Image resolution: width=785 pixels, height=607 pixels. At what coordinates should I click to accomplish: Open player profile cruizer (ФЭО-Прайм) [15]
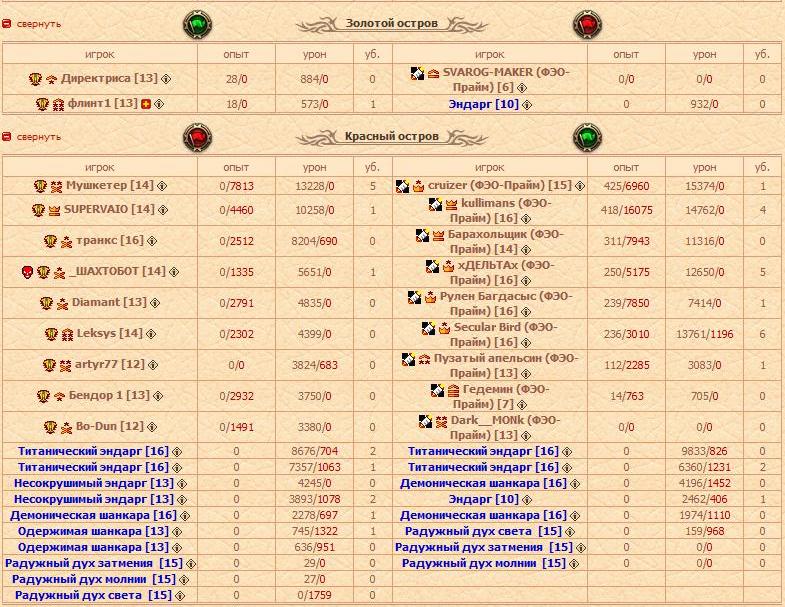[x=500, y=185]
